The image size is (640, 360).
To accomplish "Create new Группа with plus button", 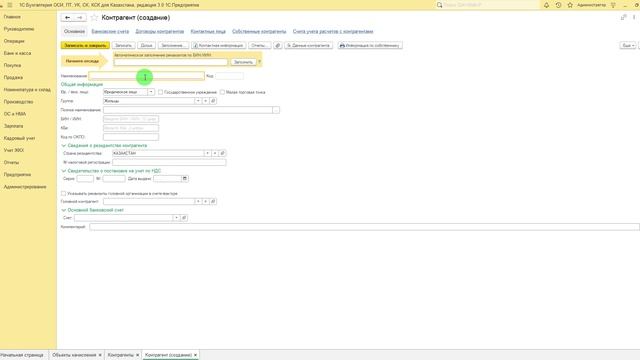I will tap(206, 101).
